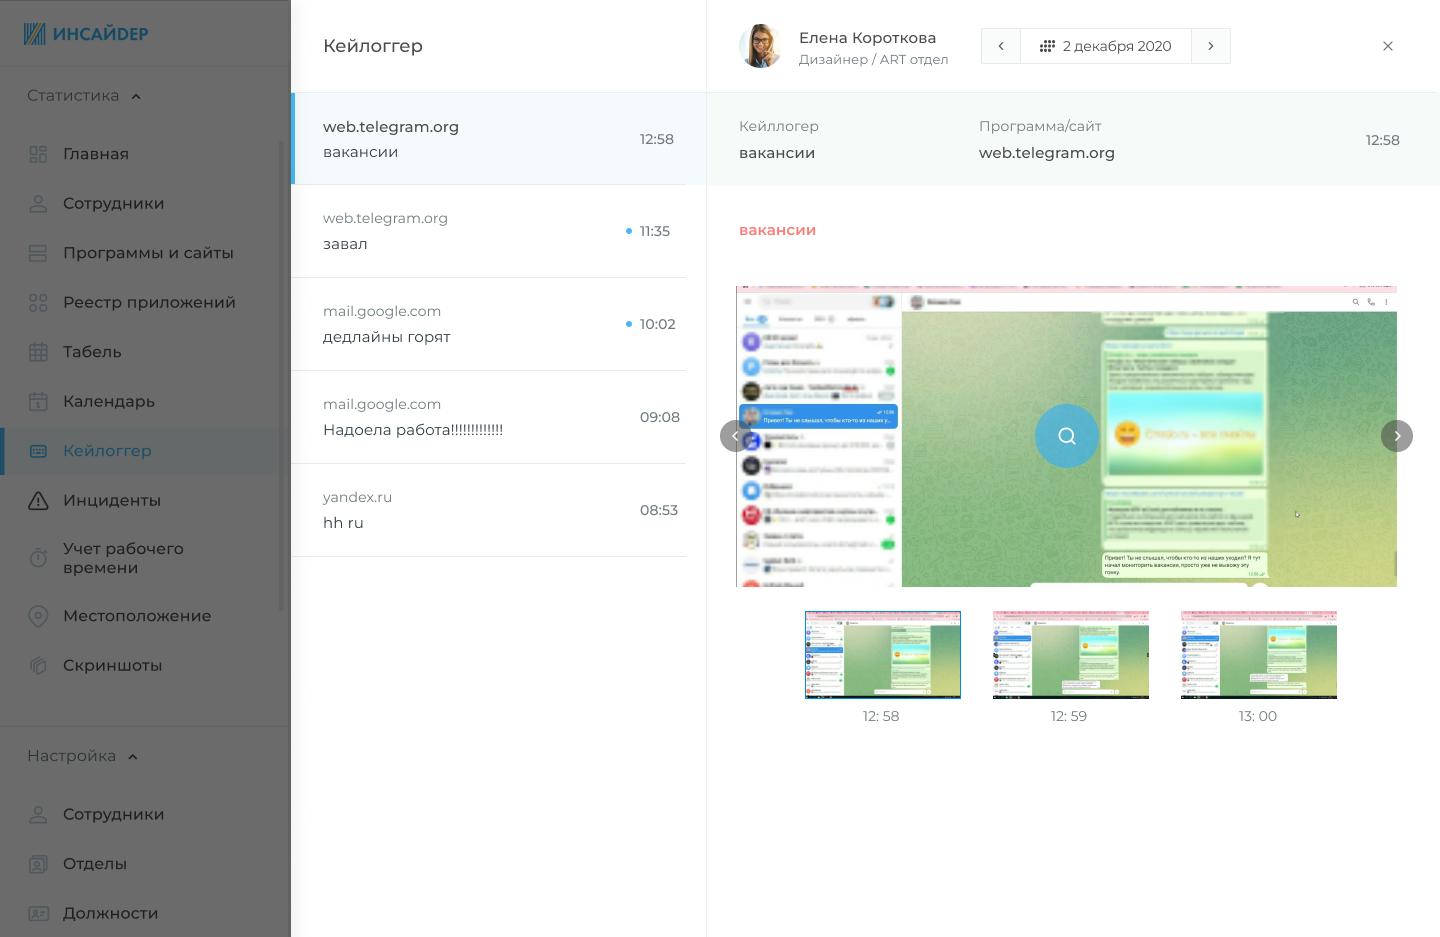Click the Учет рабочего времени stopwatch icon
This screenshot has width=1440, height=937.
pos(38,558)
